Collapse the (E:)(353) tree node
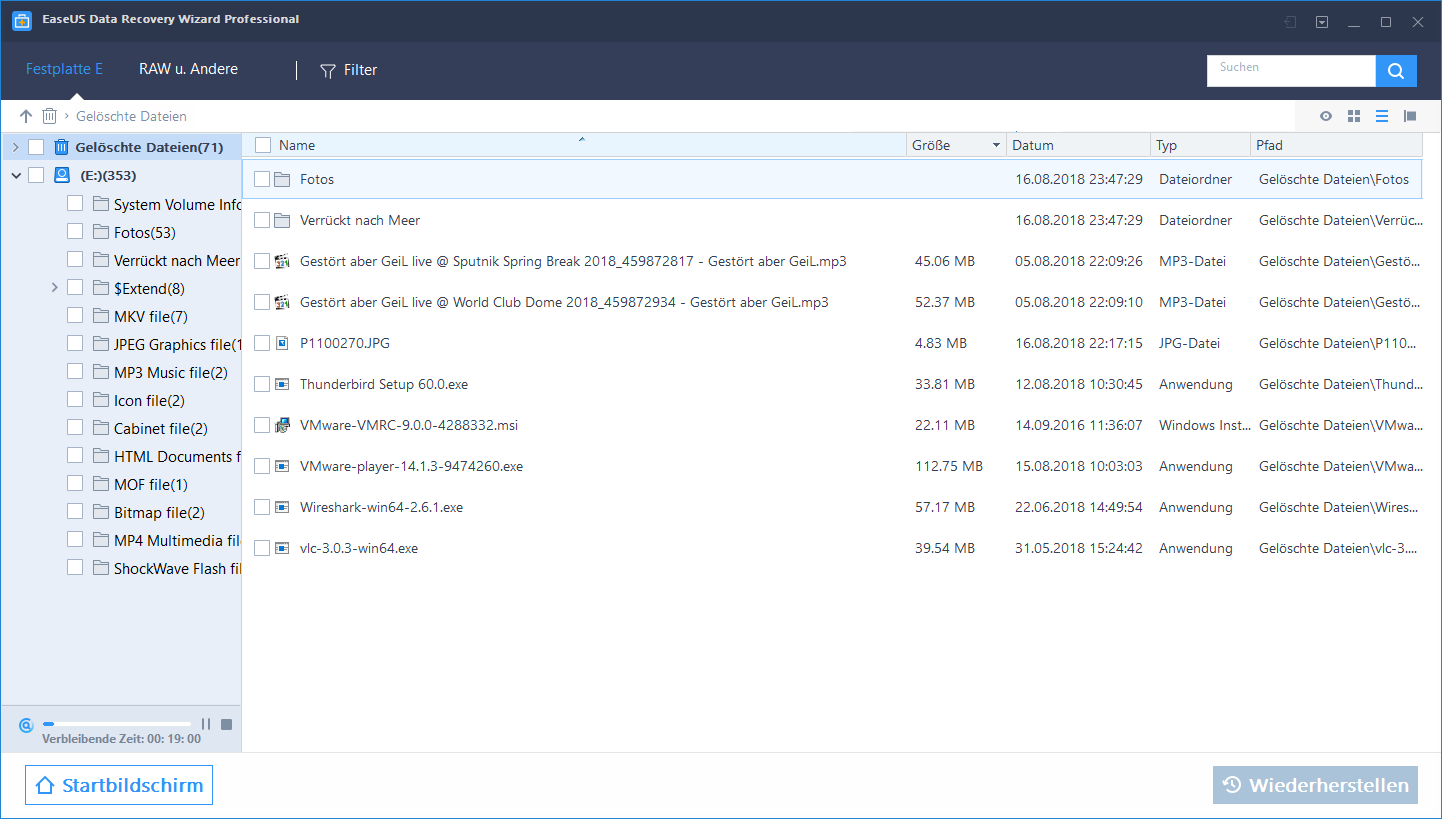 [x=15, y=176]
